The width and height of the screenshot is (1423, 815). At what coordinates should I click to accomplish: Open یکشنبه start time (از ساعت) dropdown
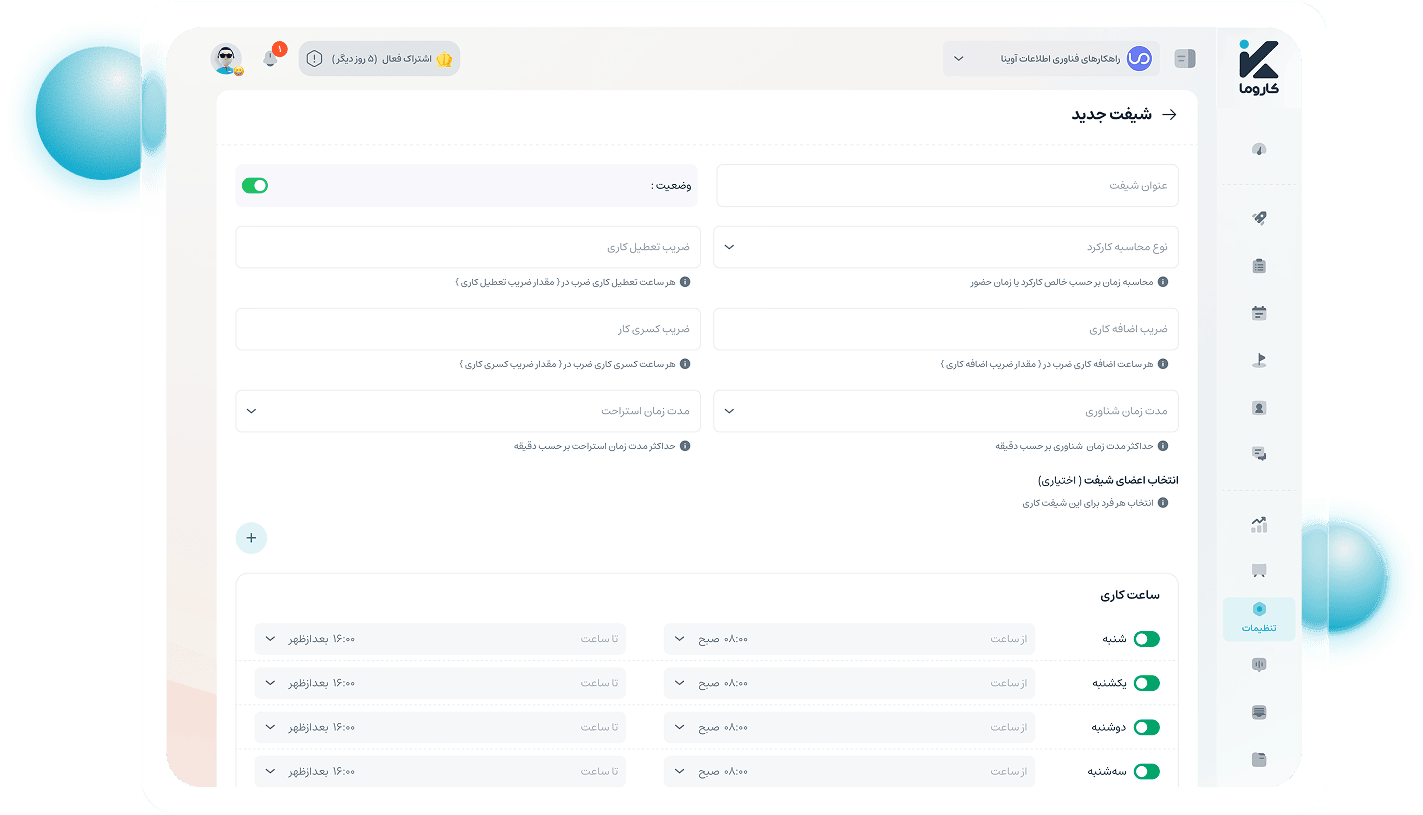coord(849,683)
